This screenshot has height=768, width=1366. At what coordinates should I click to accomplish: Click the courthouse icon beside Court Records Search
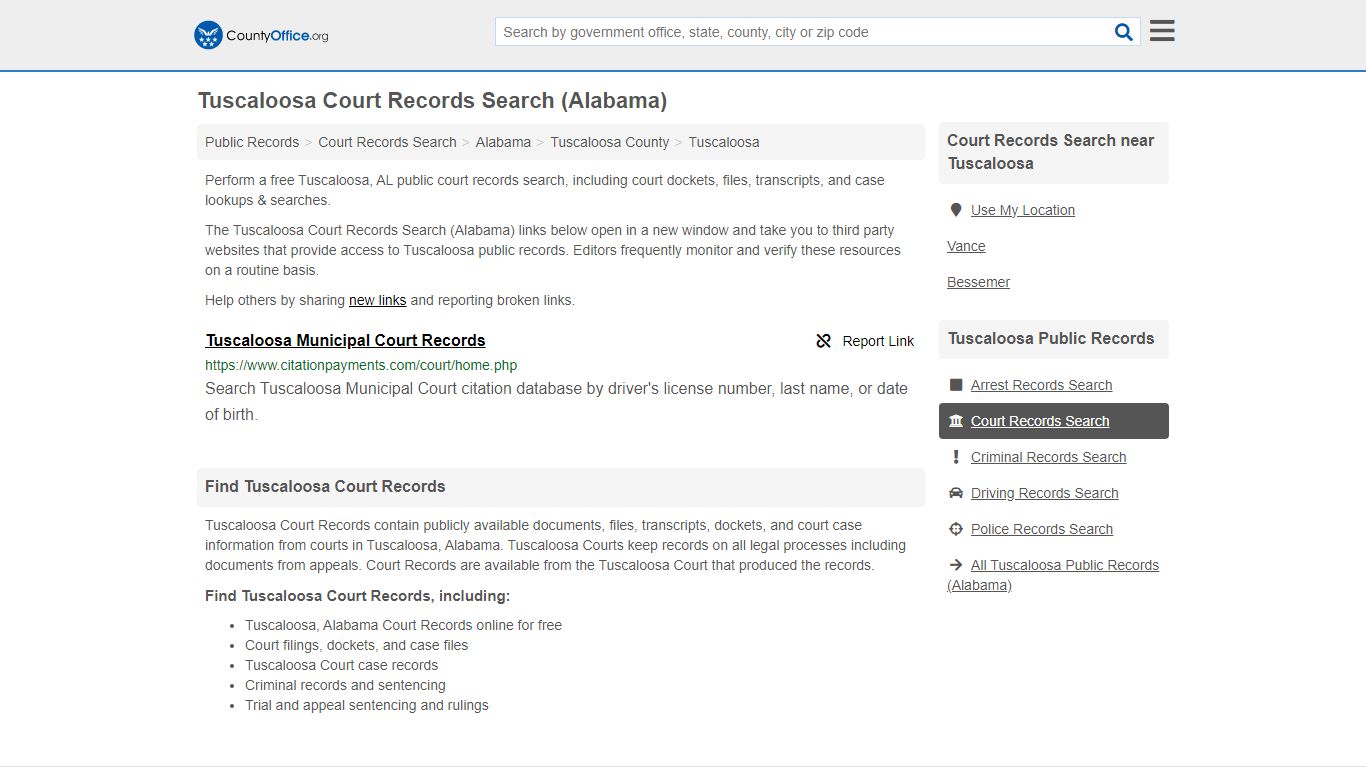pyautogui.click(x=956, y=421)
